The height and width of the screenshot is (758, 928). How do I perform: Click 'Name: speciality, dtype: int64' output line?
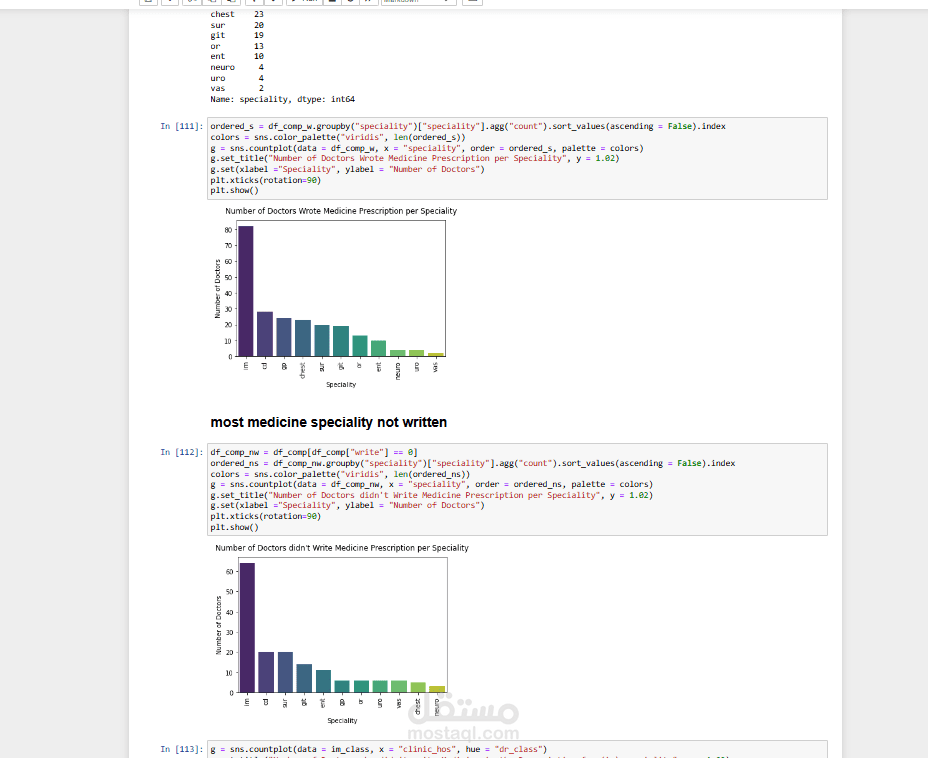click(282, 99)
